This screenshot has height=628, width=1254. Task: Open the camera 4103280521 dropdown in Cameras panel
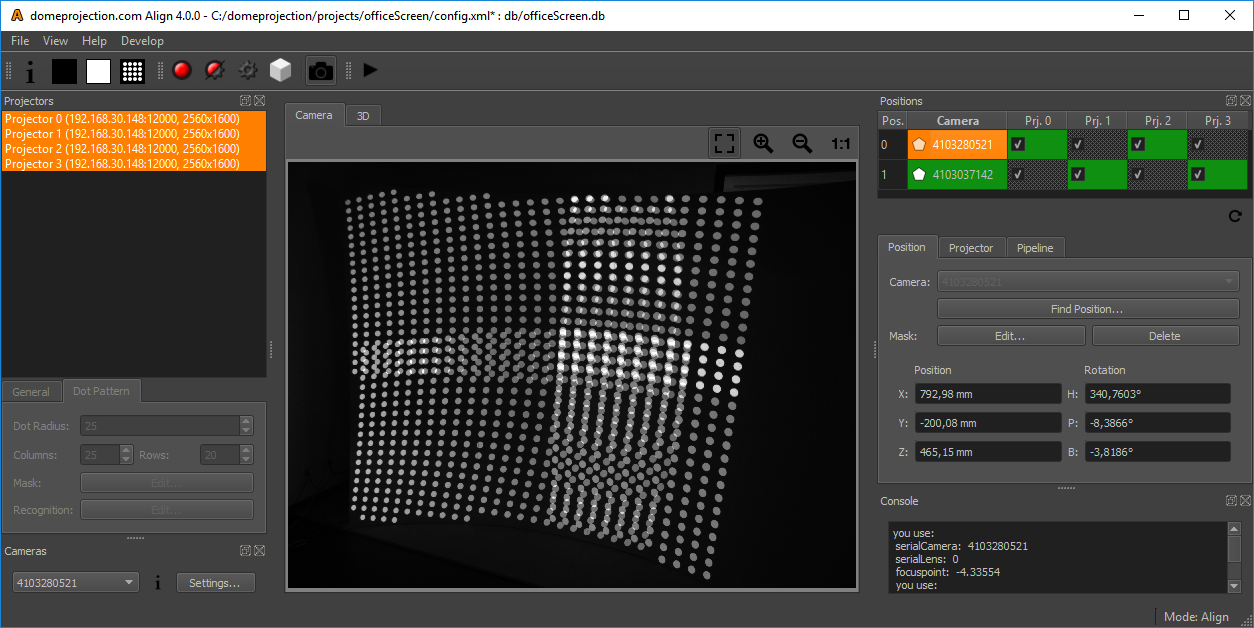(x=76, y=583)
